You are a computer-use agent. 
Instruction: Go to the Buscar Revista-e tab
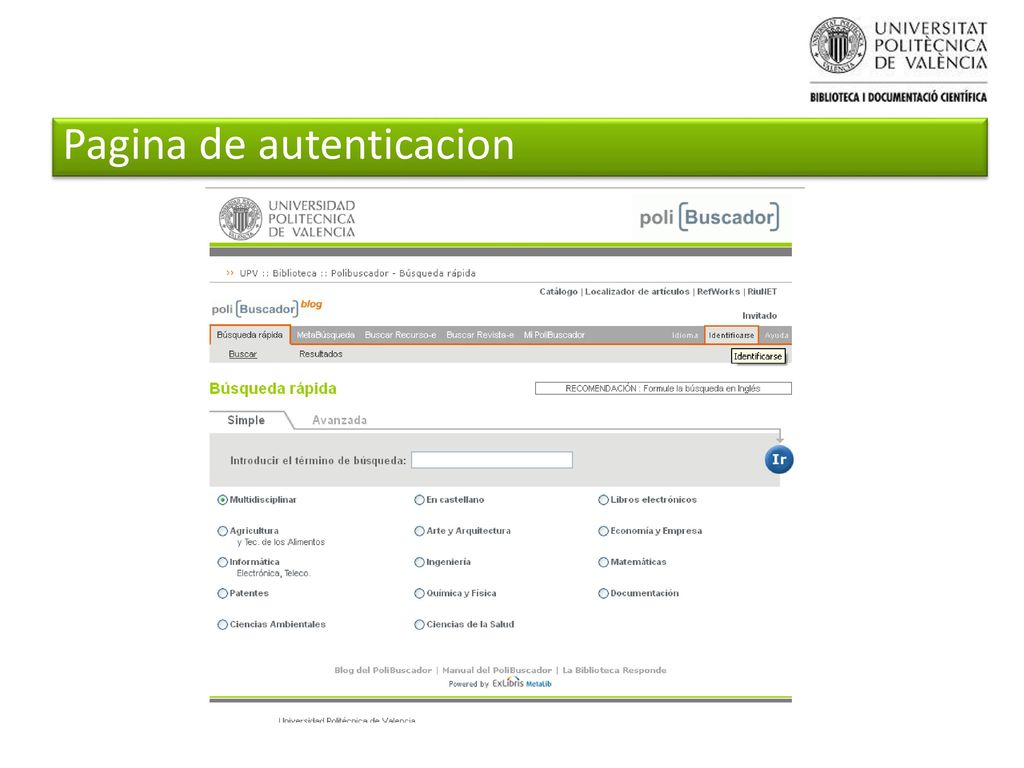480,335
